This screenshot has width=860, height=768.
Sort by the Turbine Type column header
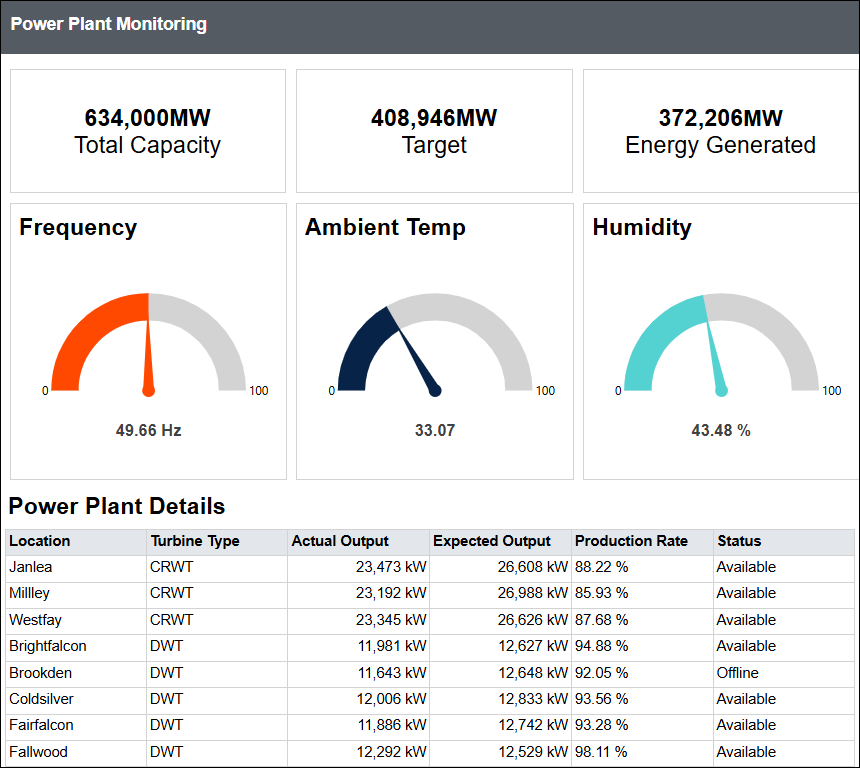click(217, 541)
